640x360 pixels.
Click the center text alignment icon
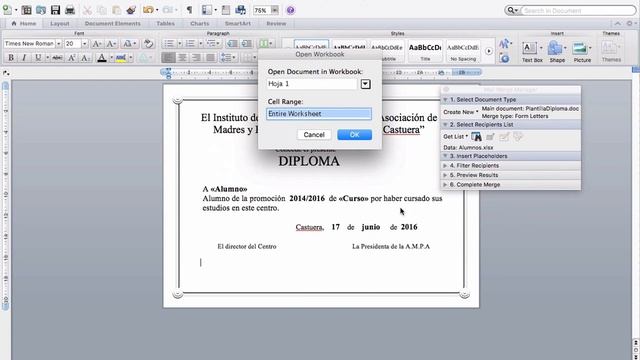click(182, 58)
